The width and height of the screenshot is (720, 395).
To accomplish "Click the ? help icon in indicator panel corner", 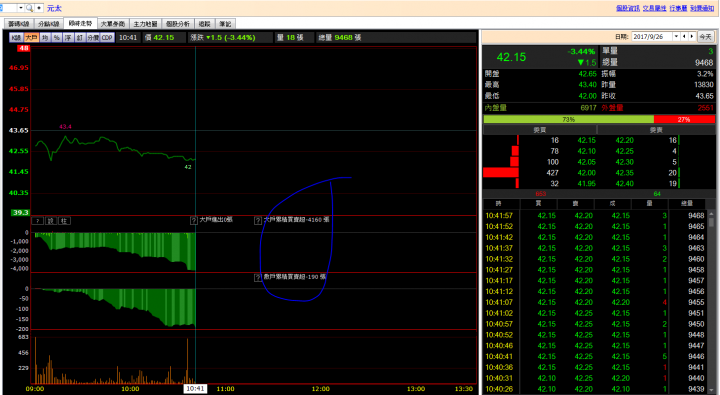I will click(x=38, y=221).
